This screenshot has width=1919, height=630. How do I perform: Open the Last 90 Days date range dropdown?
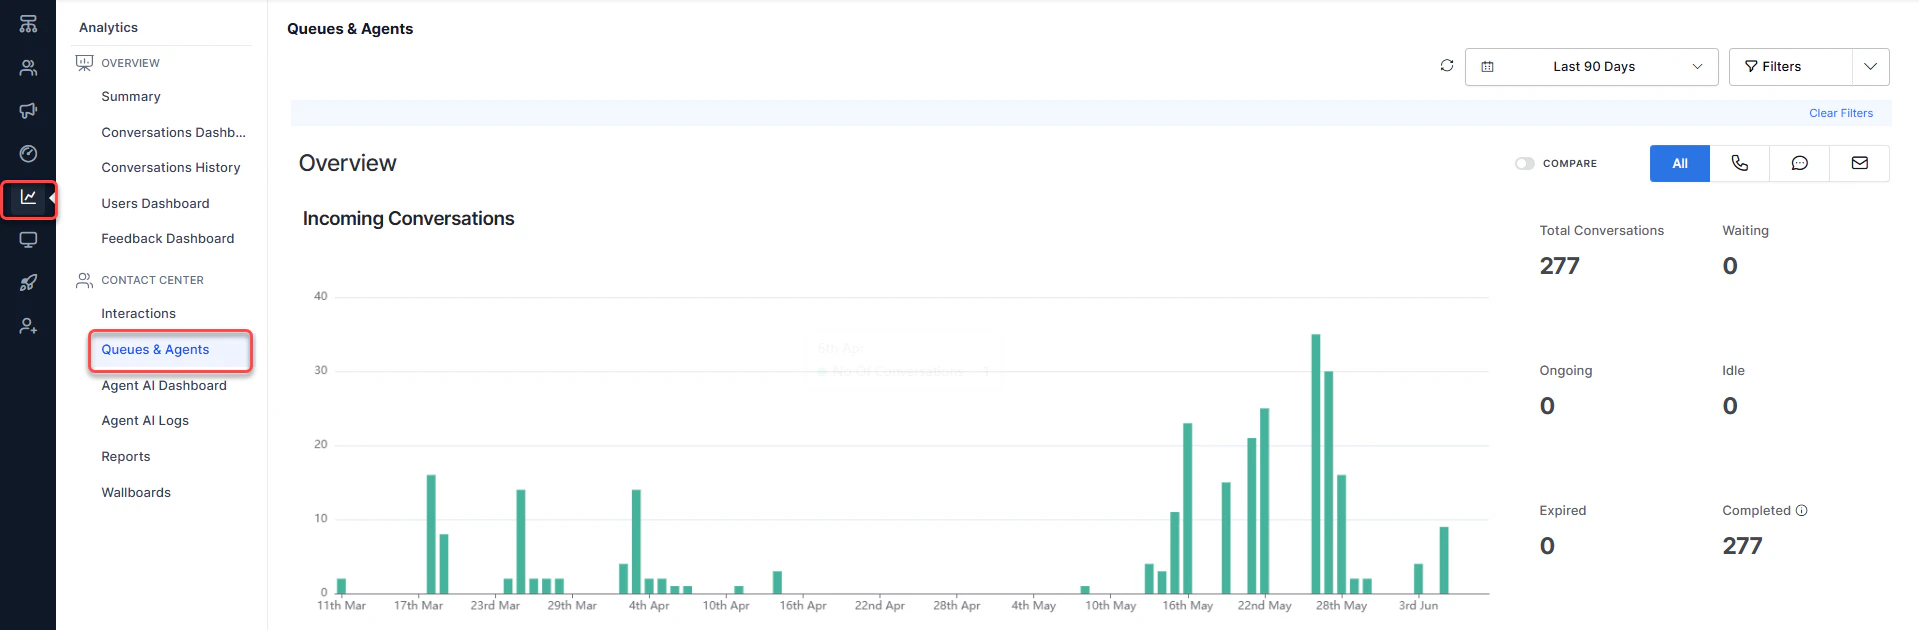pyautogui.click(x=1591, y=67)
